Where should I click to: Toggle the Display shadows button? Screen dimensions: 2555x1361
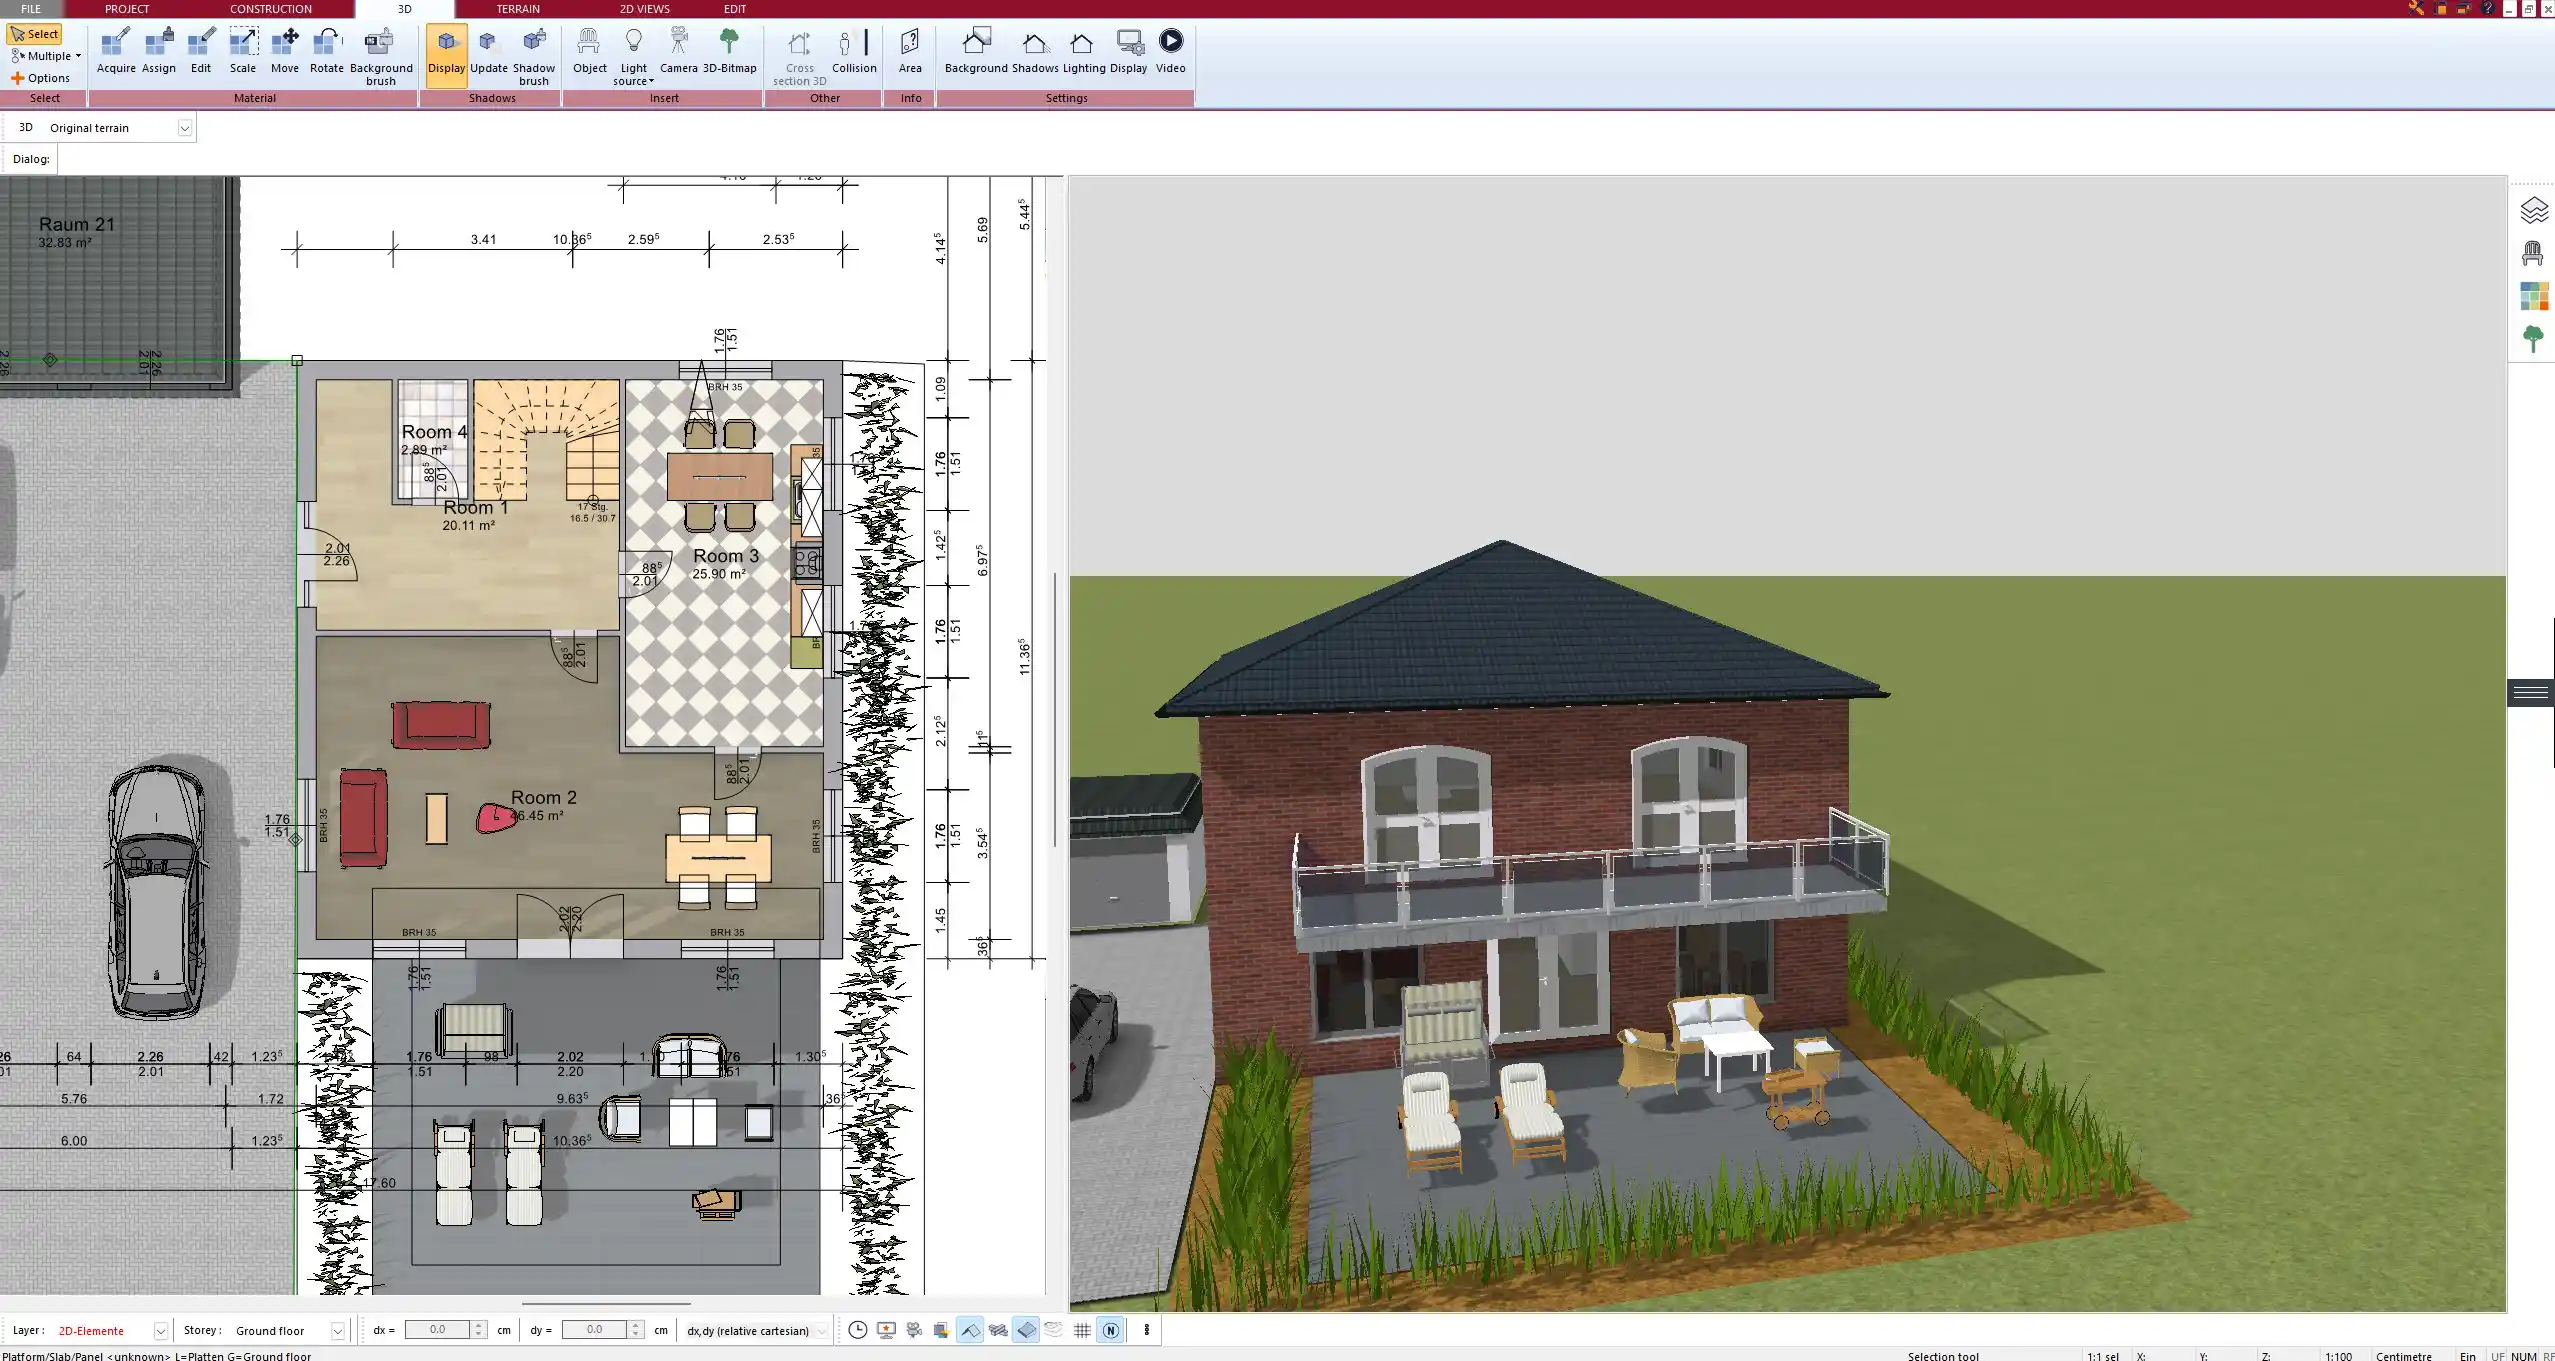point(1036,48)
